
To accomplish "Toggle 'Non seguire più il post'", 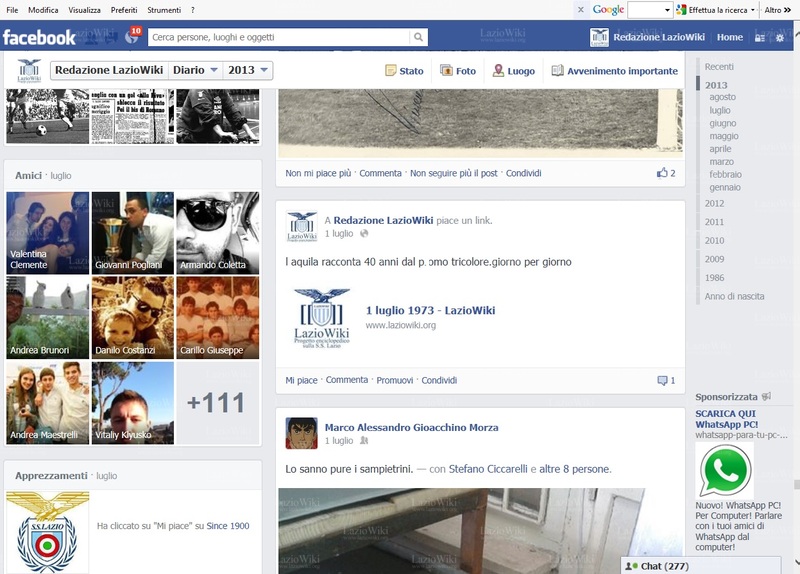I will click(453, 173).
